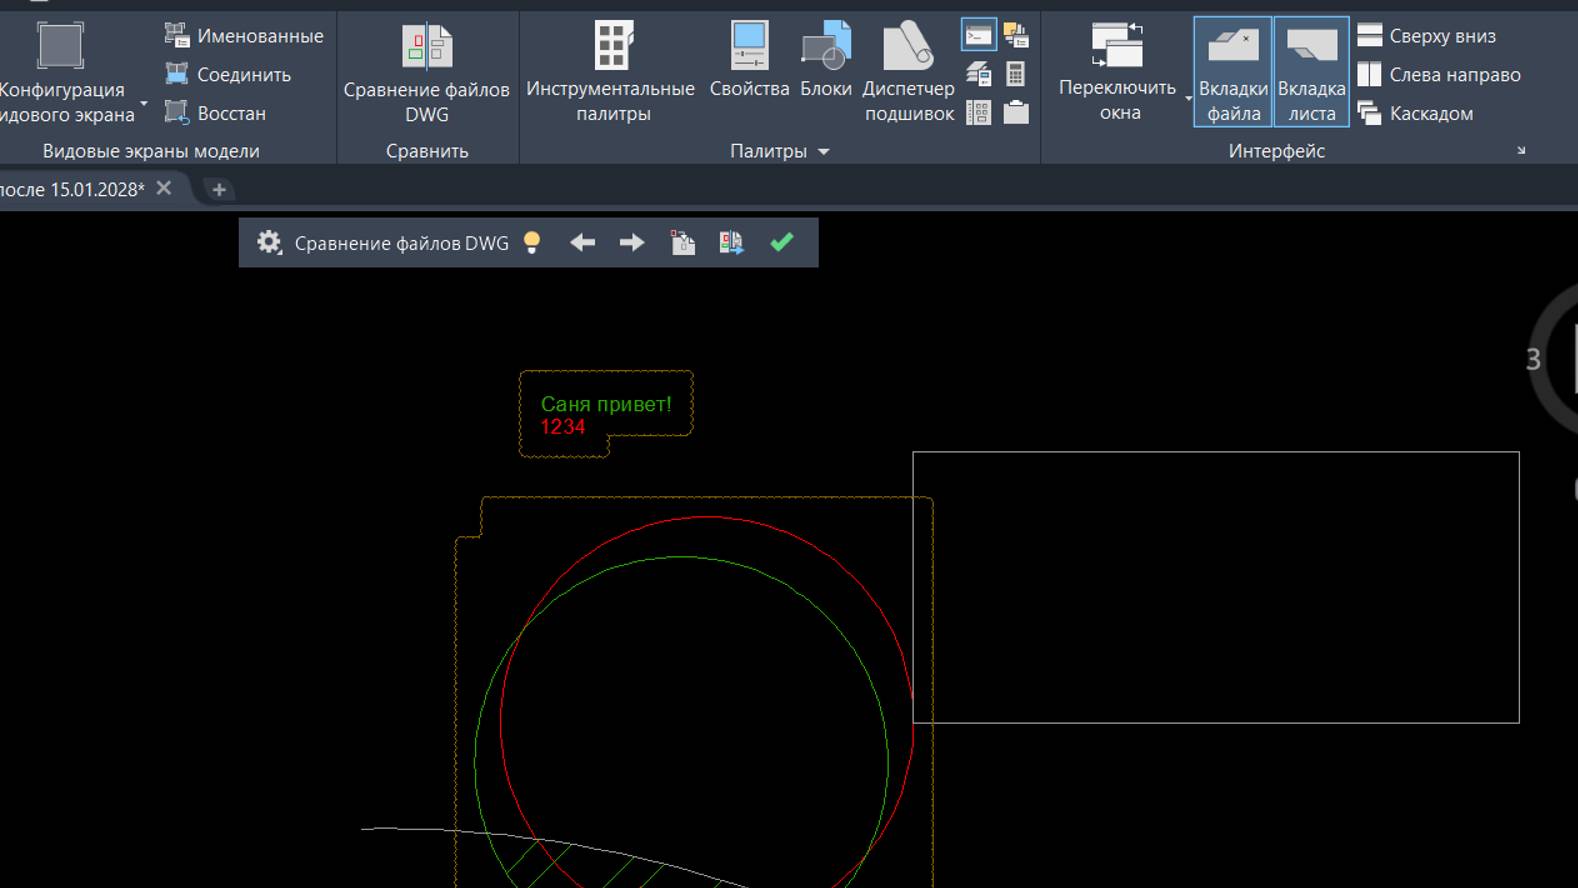Click Каскадом window arrangement
The width and height of the screenshot is (1578, 888).
[1416, 113]
